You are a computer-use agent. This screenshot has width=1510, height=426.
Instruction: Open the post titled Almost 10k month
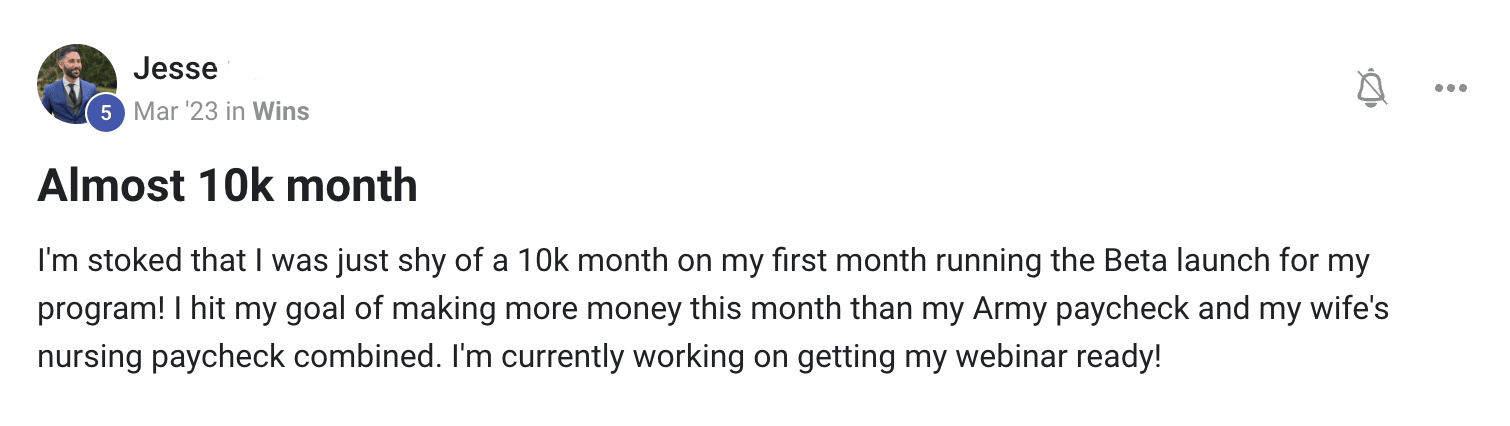[227, 186]
